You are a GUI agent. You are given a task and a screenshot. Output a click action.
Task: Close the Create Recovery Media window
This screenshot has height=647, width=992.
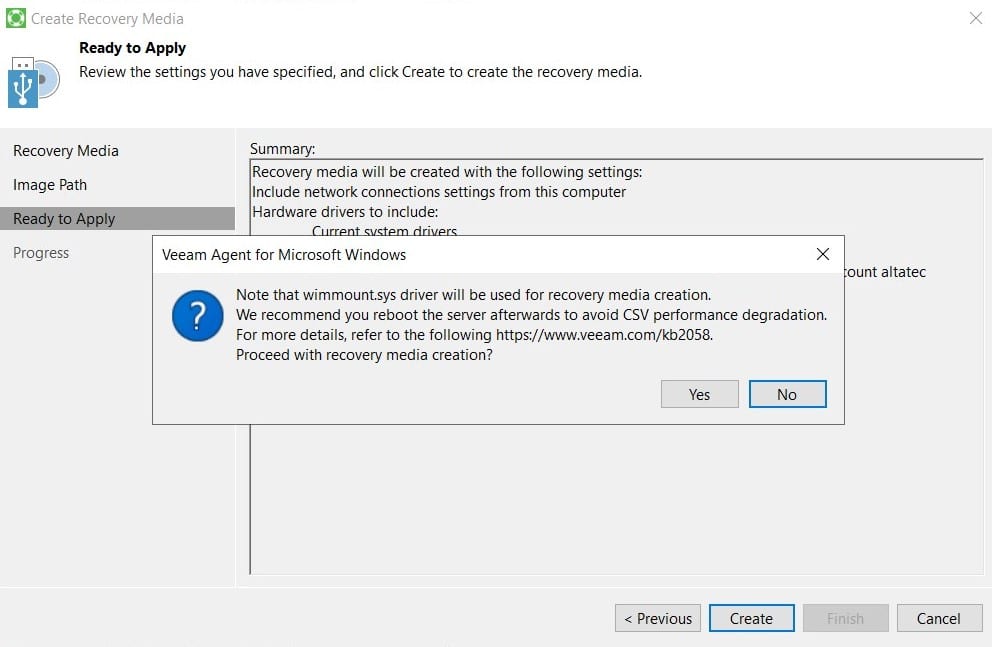pyautogui.click(x=976, y=18)
